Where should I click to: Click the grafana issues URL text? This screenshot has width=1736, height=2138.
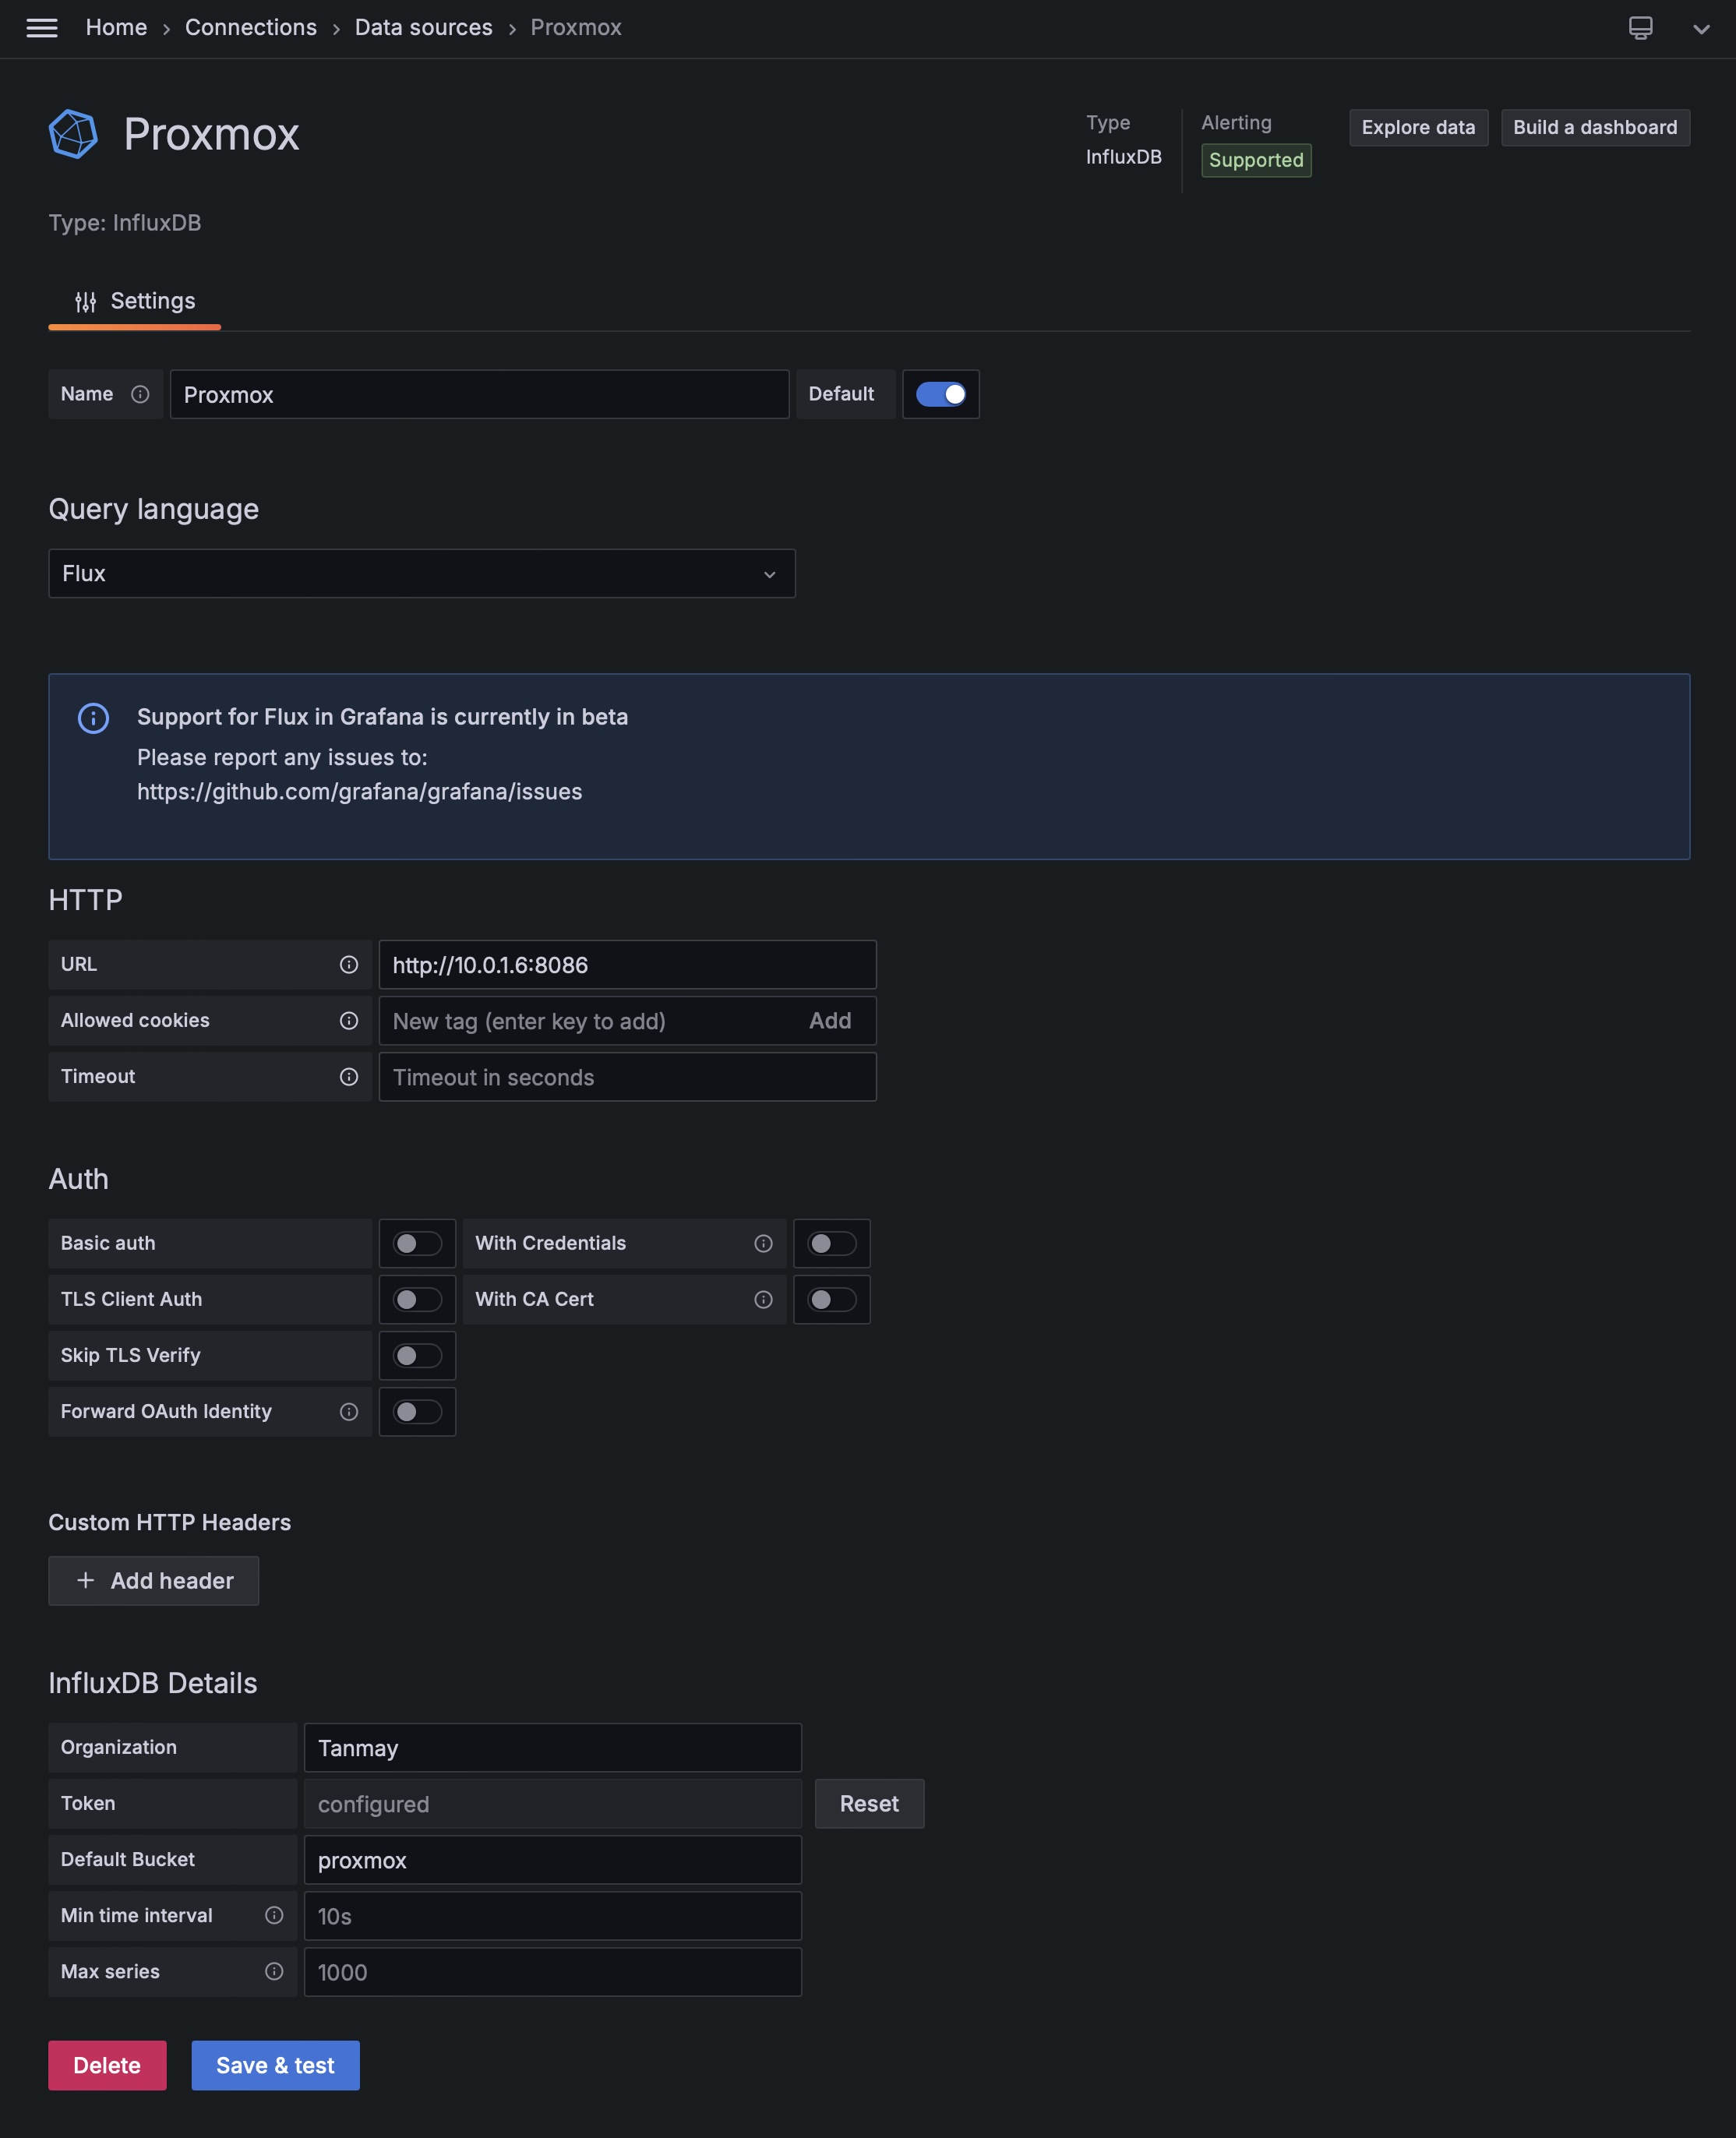[359, 791]
